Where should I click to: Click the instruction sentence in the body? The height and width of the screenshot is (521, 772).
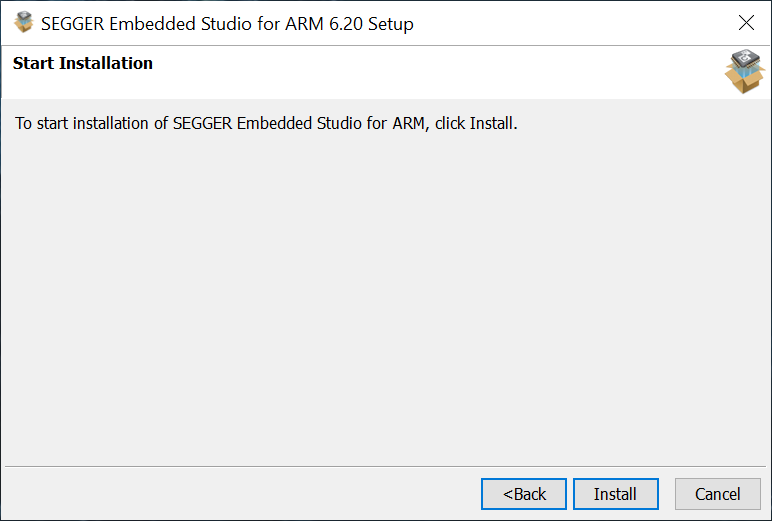tap(266, 125)
